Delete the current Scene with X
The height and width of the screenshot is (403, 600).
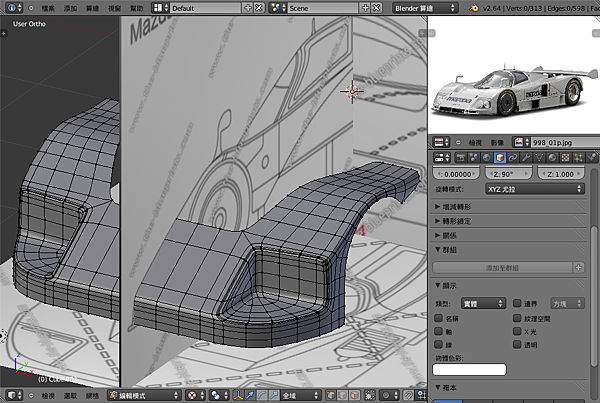(377, 8)
